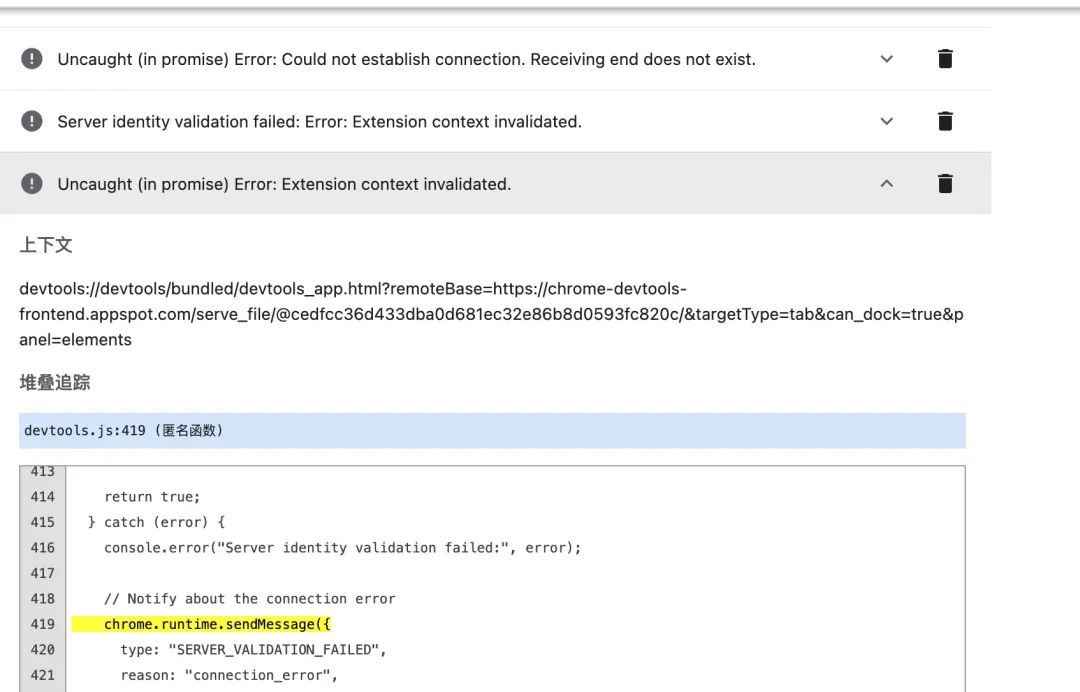Click the error icon beside 'Server identity validation failed'
This screenshot has width=1080, height=692.
point(32,121)
